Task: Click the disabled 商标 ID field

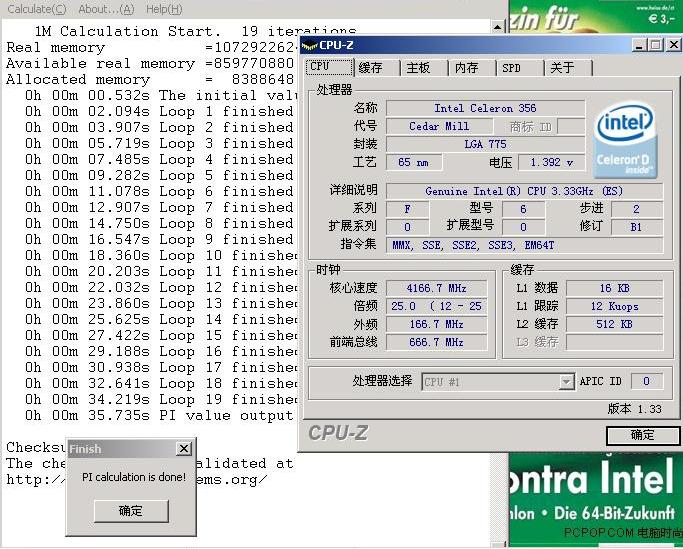Action: click(571, 127)
